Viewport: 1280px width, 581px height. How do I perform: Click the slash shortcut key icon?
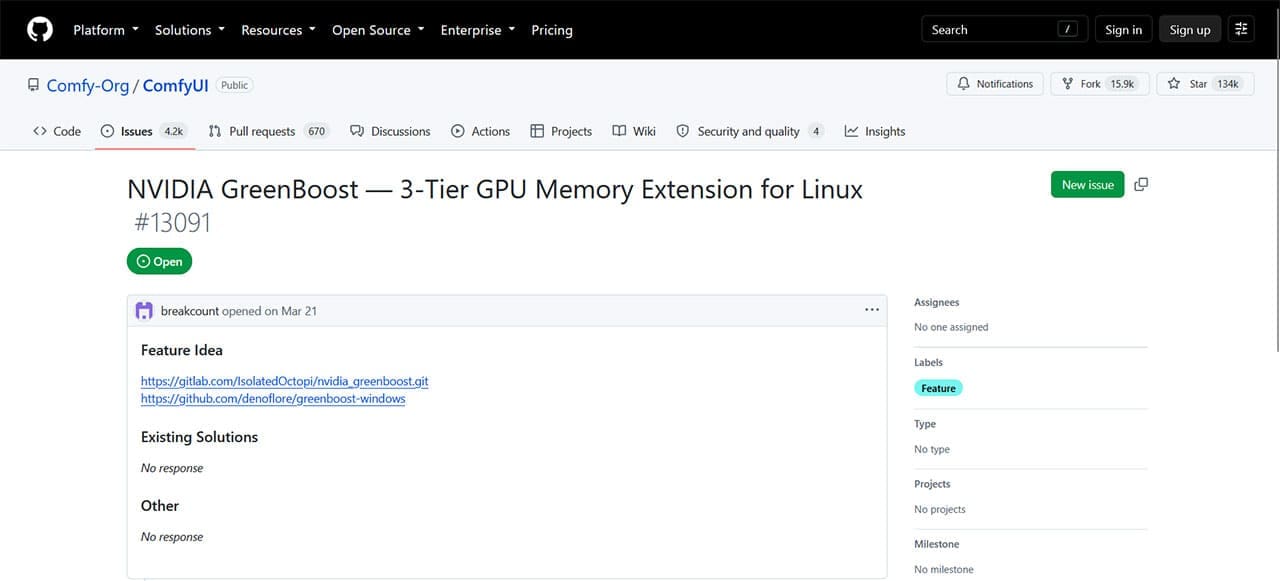pos(1069,30)
